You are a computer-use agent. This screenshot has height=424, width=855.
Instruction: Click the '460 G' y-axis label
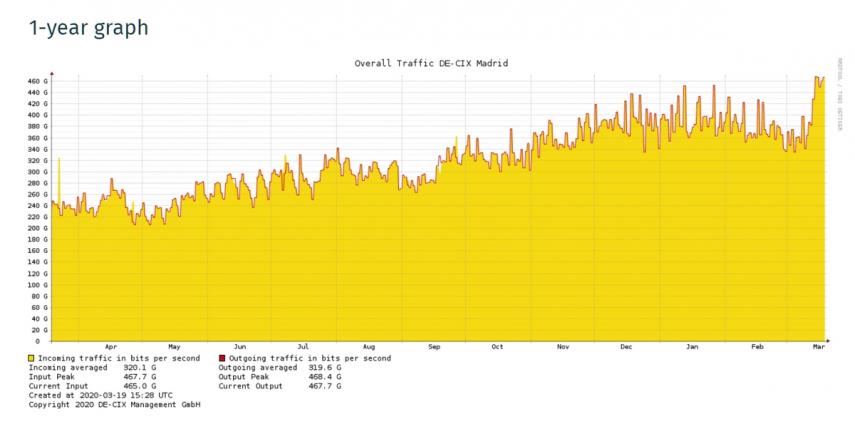[38, 81]
